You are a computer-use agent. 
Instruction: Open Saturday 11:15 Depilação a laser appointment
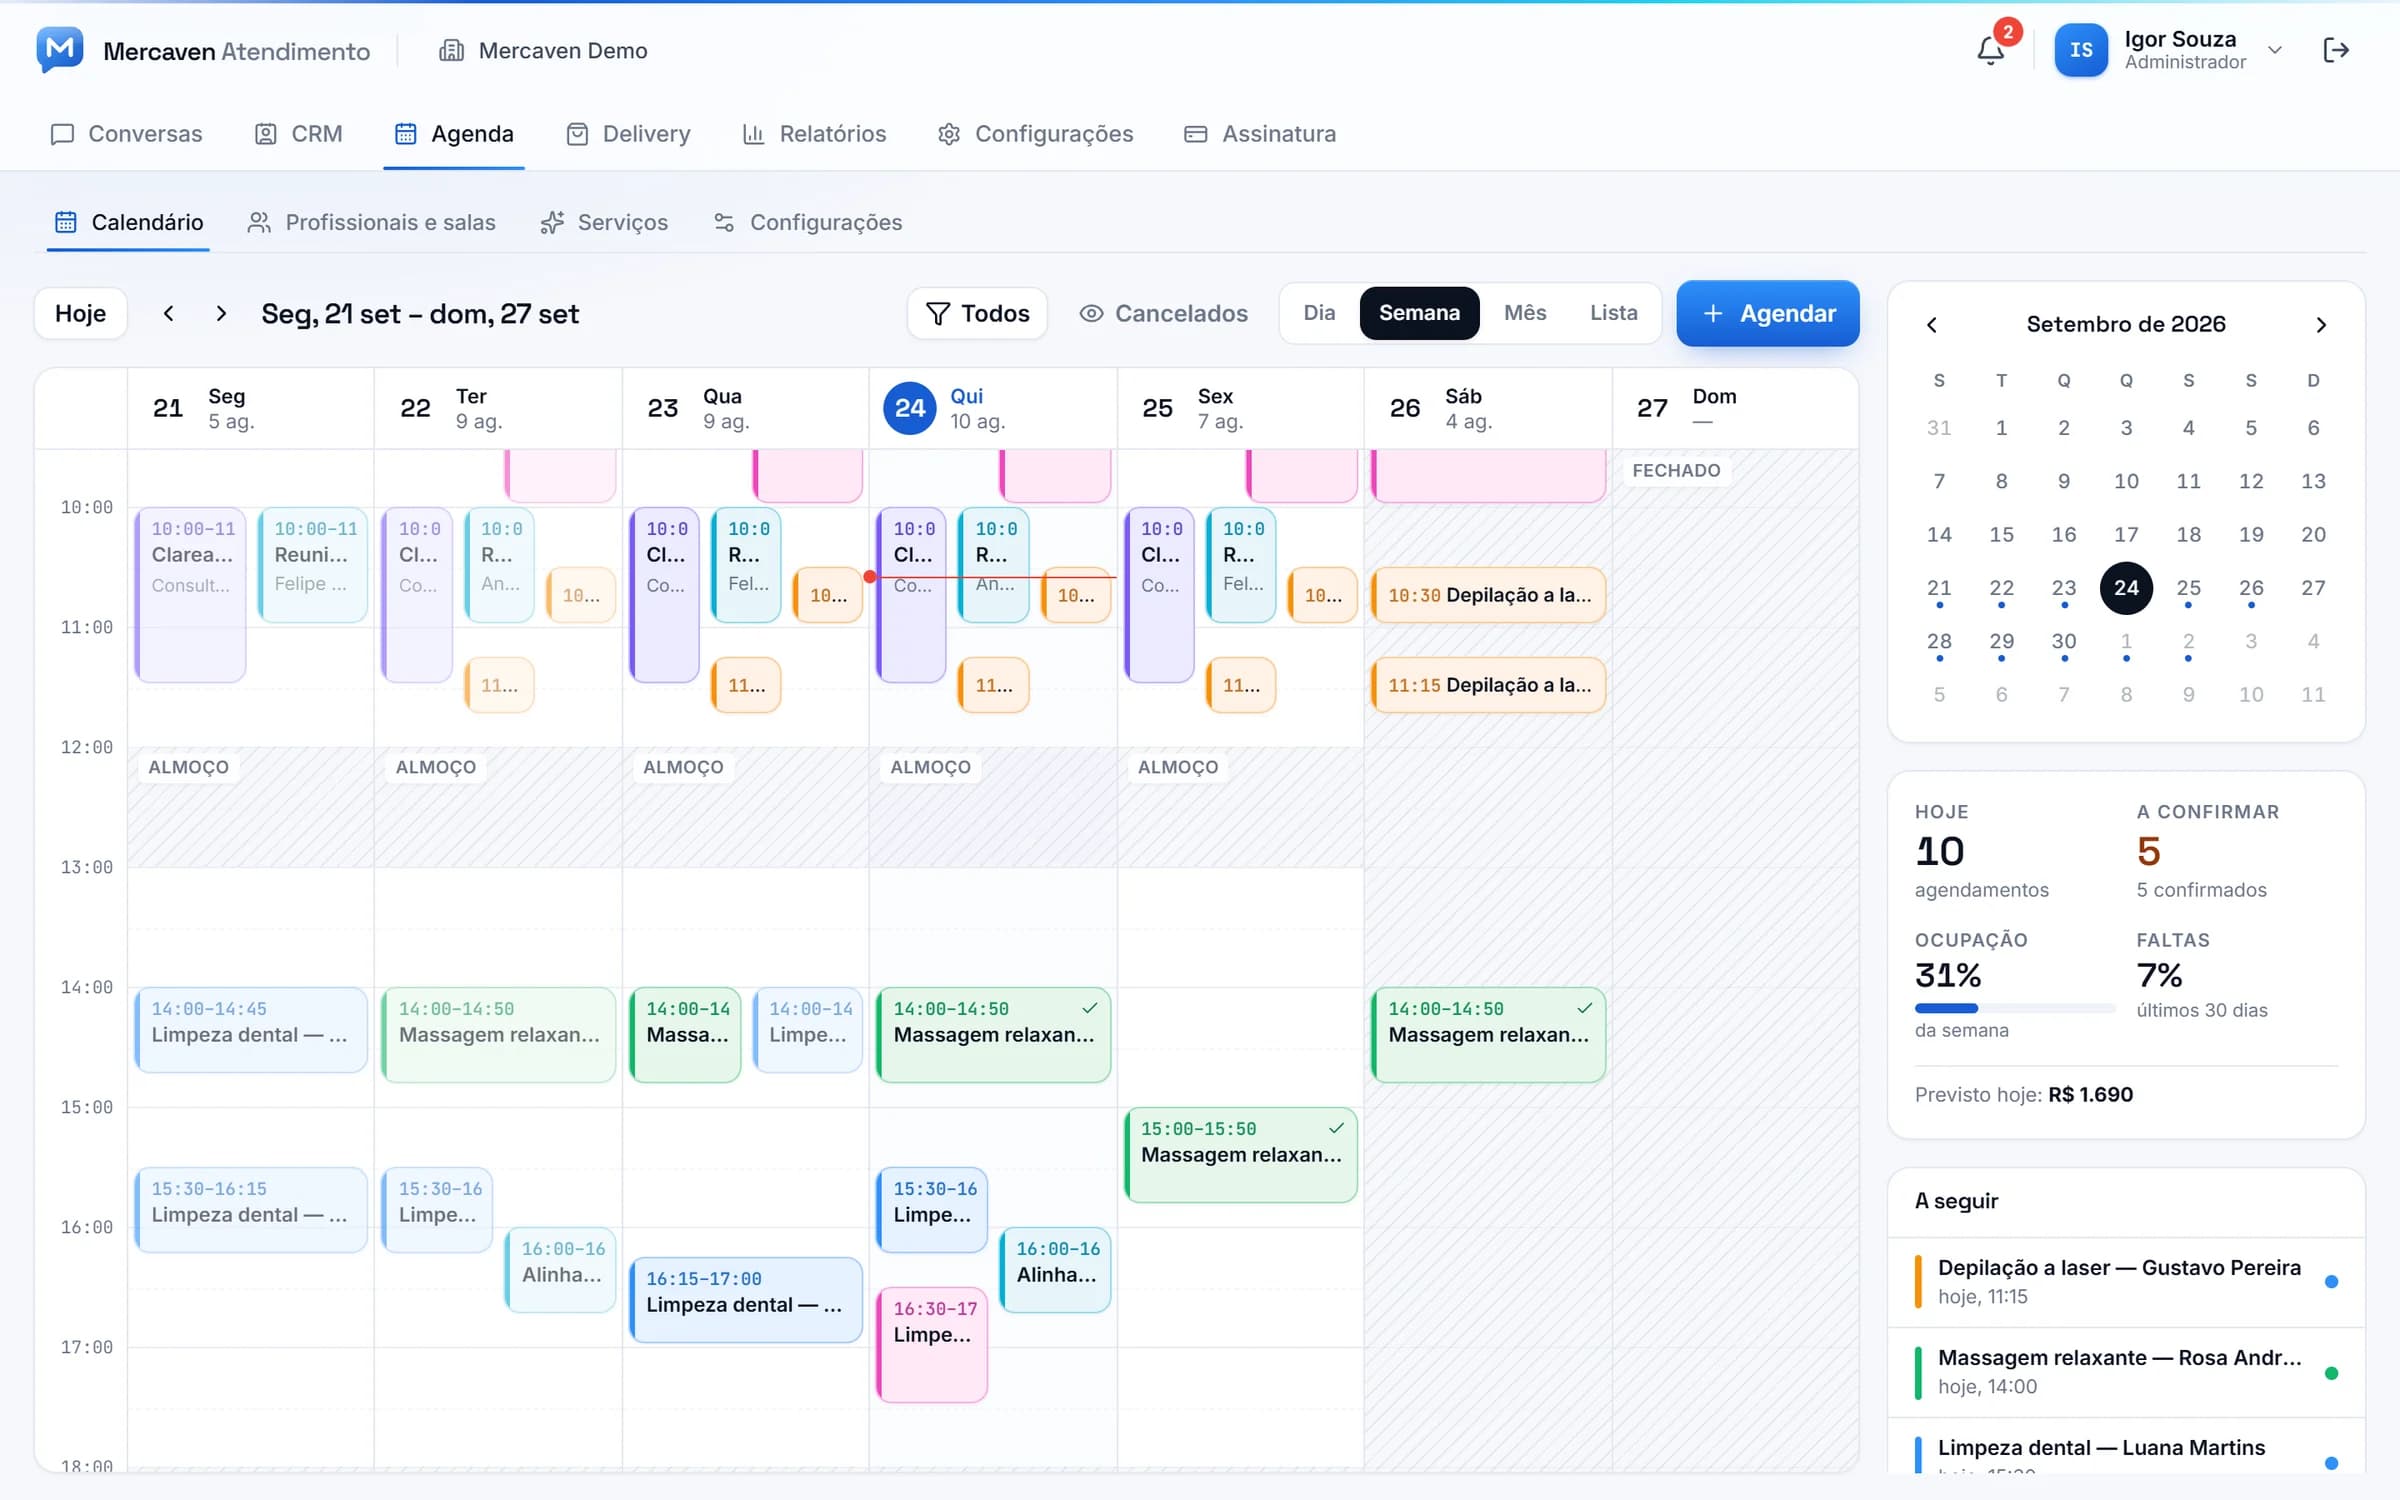click(x=1488, y=685)
